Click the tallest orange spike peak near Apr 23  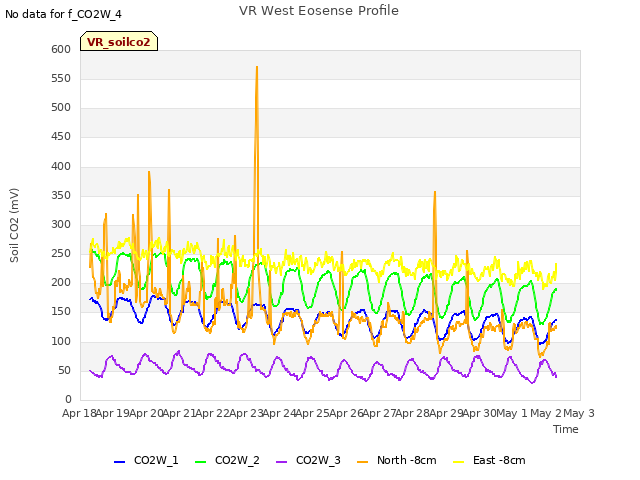click(257, 68)
